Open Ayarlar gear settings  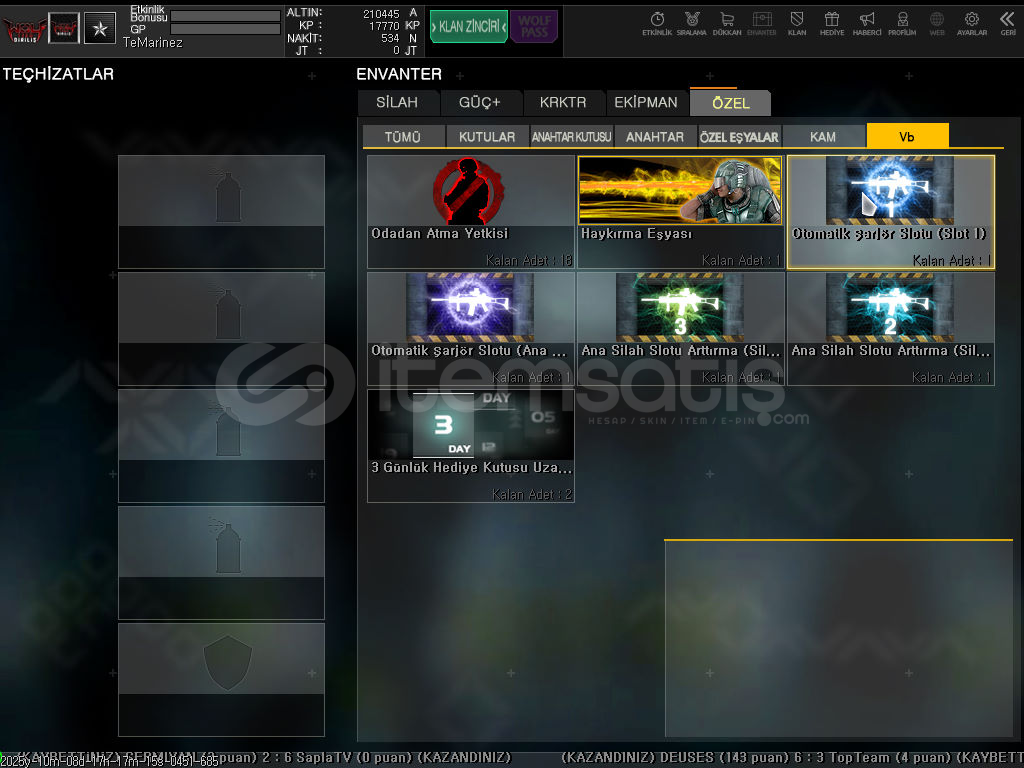coord(971,23)
